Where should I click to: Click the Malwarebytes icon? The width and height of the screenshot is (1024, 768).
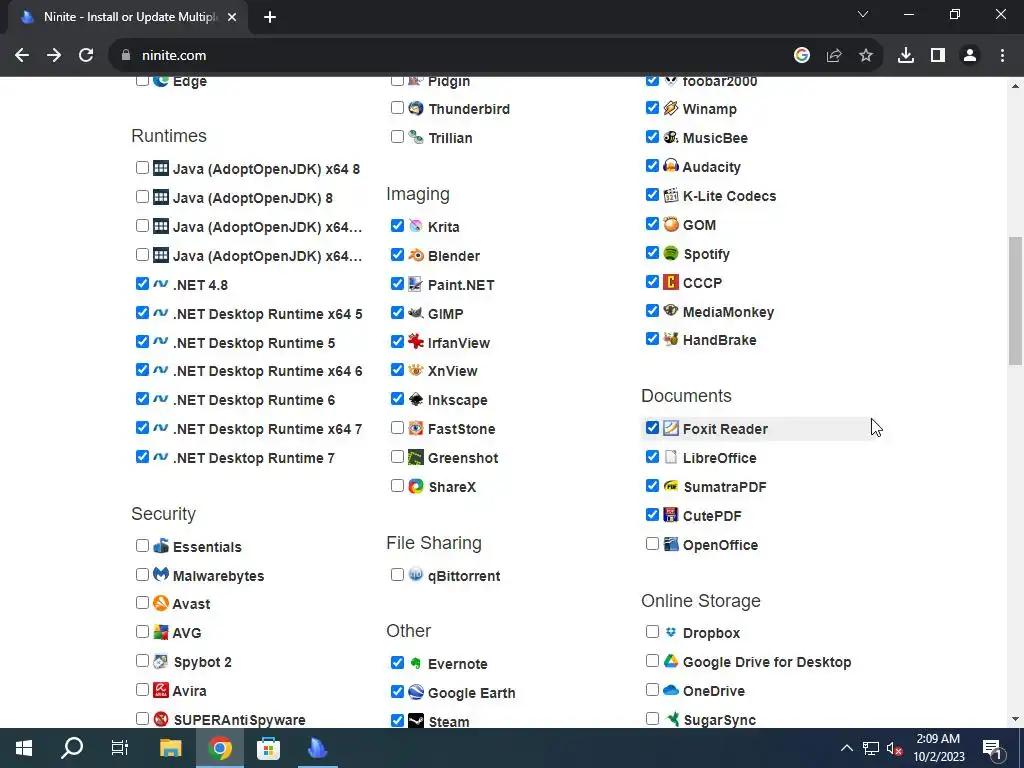(x=161, y=575)
